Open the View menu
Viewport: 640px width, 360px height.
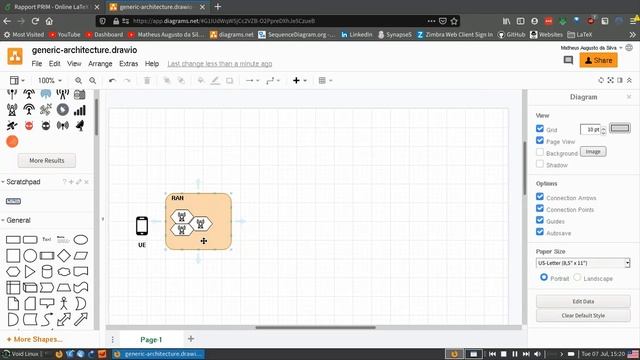[74, 64]
